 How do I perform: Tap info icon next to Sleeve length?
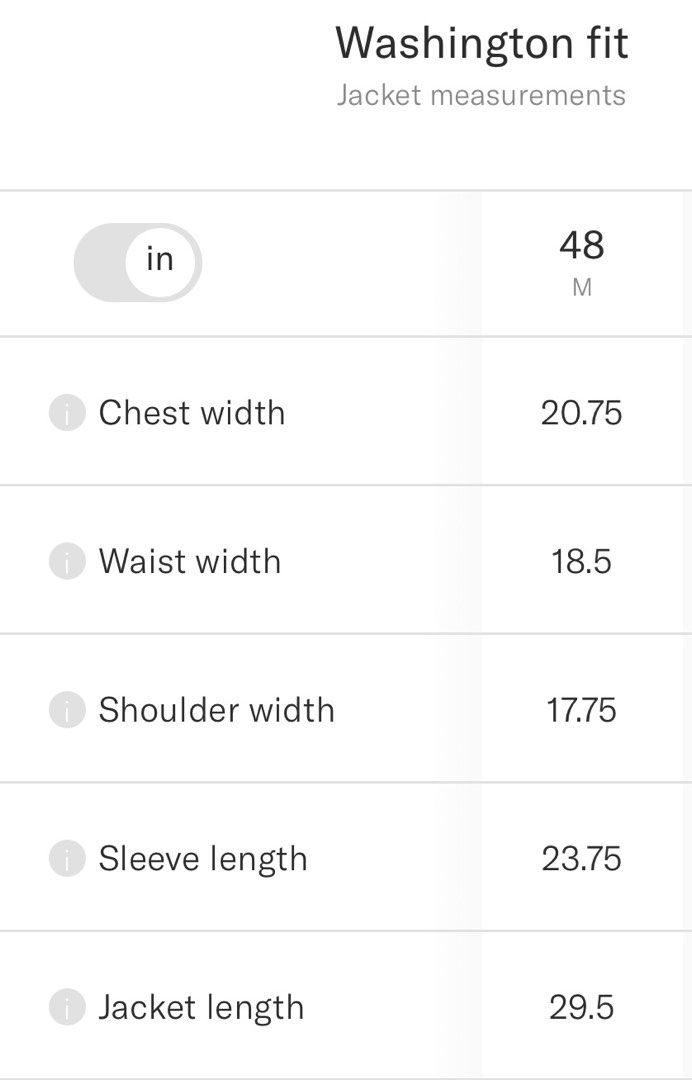click(67, 859)
